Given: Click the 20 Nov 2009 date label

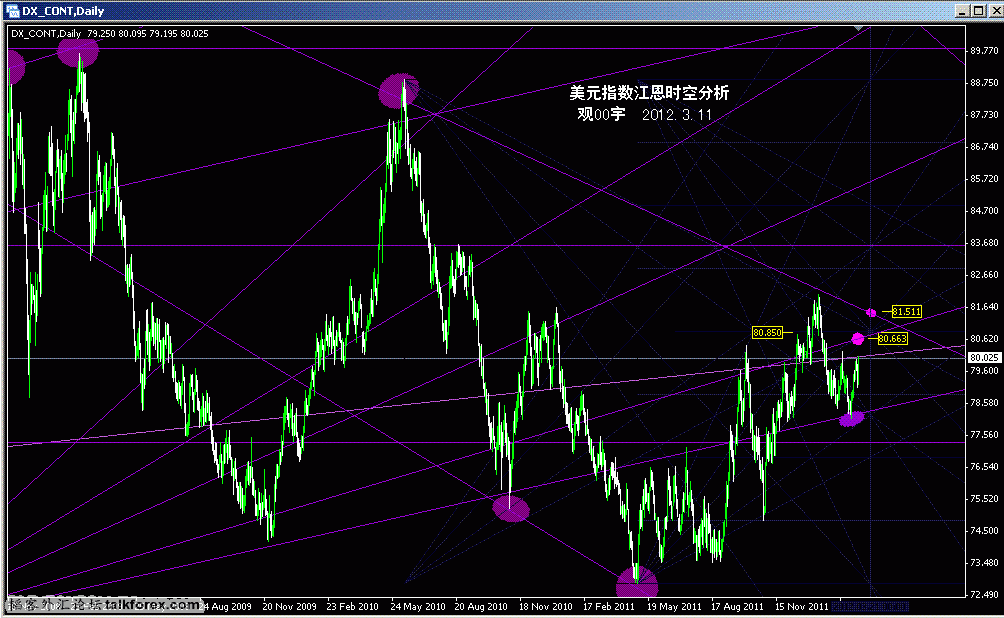Looking at the screenshot, I should pyautogui.click(x=289, y=606).
